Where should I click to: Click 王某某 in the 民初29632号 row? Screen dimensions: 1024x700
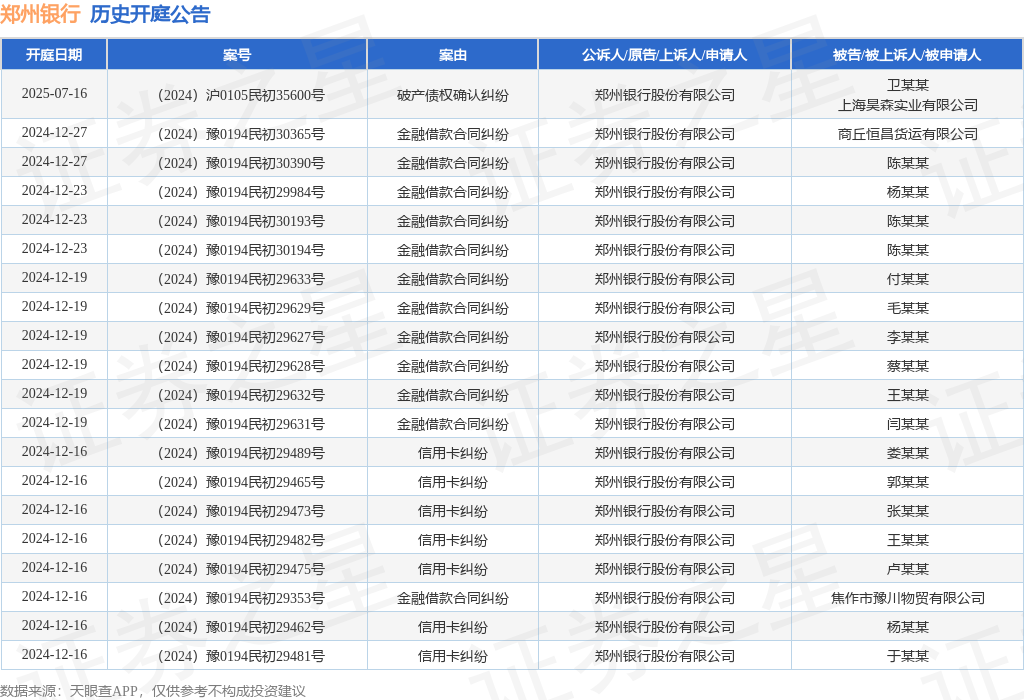tap(908, 395)
